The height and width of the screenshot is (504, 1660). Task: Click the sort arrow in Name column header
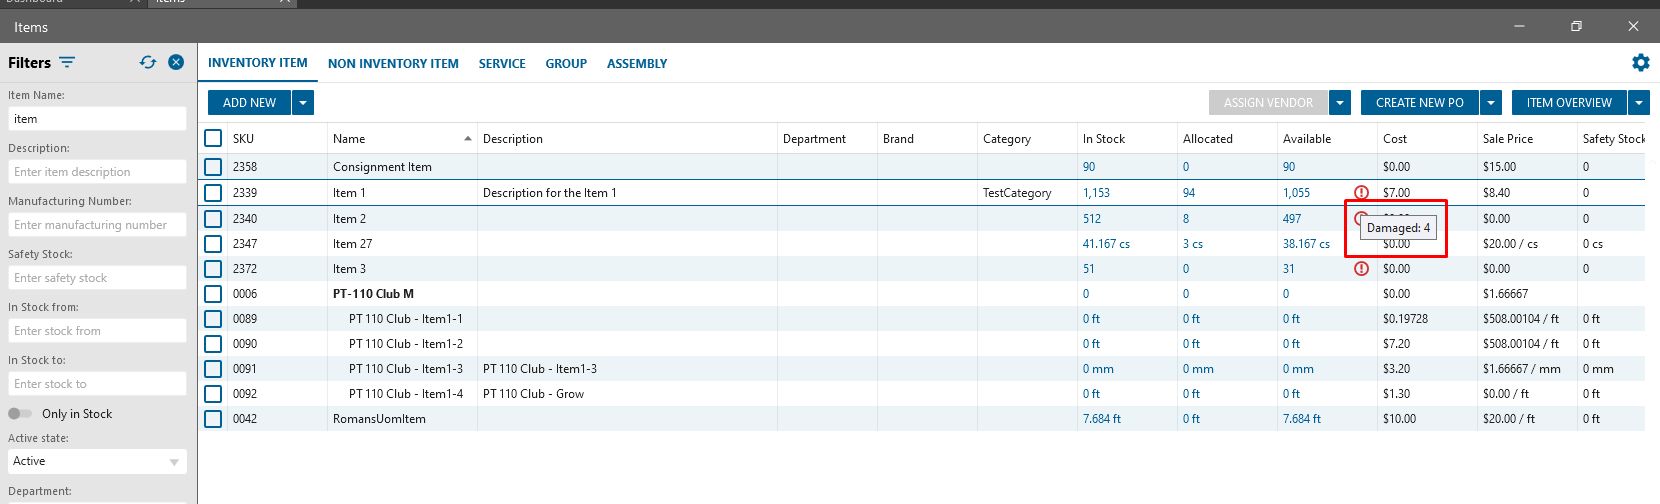pos(468,139)
